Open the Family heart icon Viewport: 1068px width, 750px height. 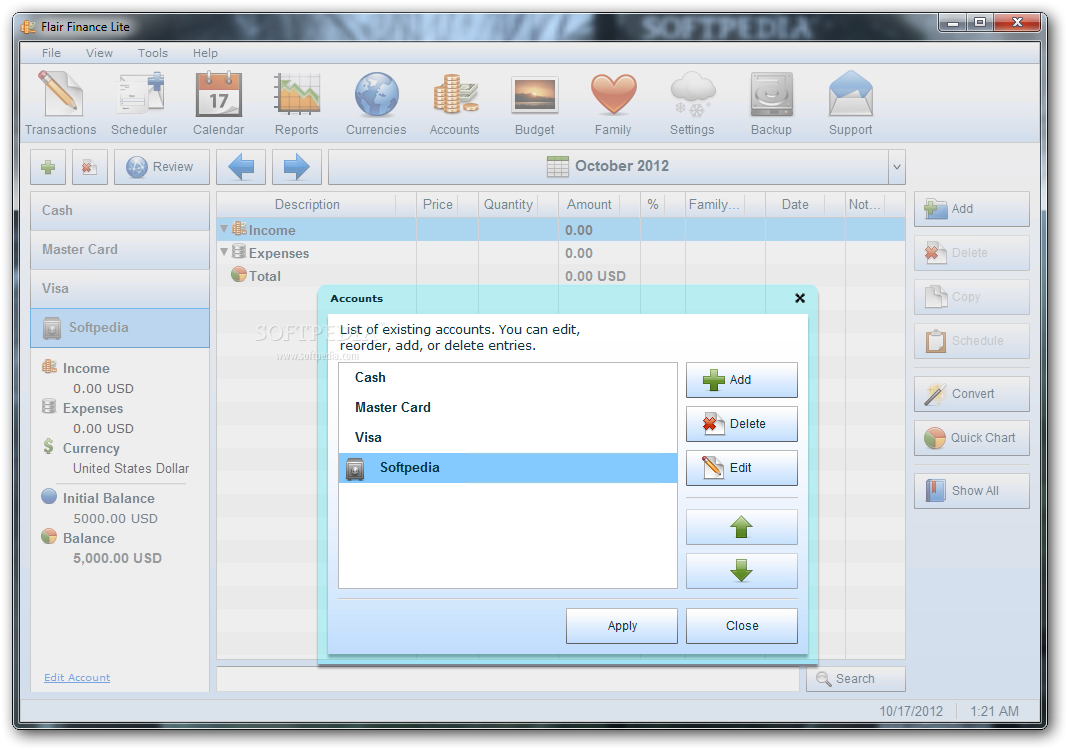coord(613,104)
